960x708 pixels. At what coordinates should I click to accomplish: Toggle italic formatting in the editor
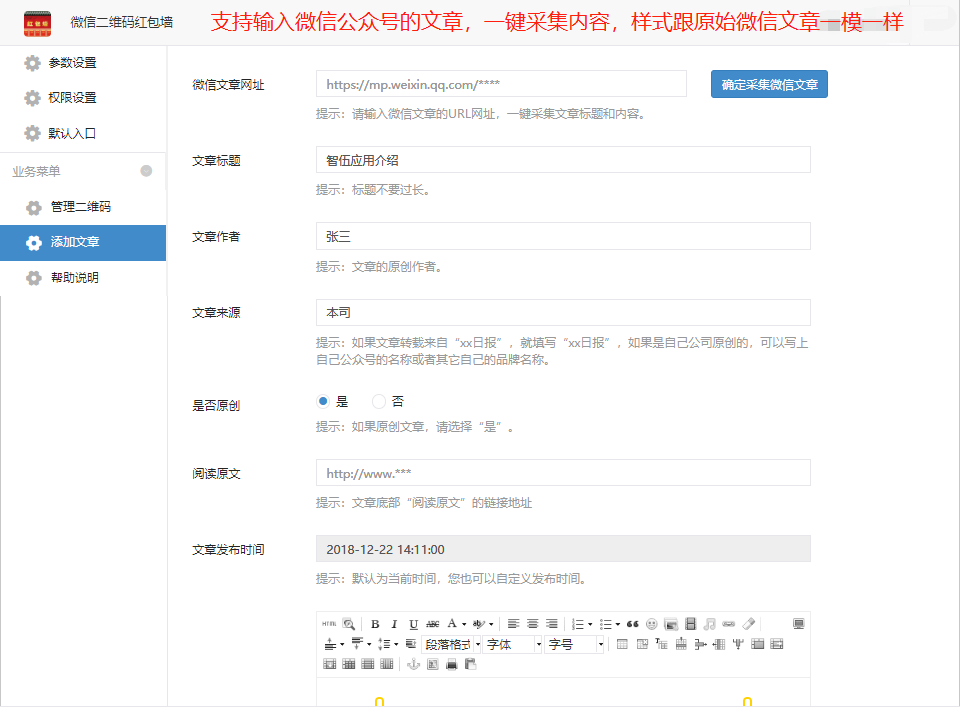pyautogui.click(x=394, y=624)
